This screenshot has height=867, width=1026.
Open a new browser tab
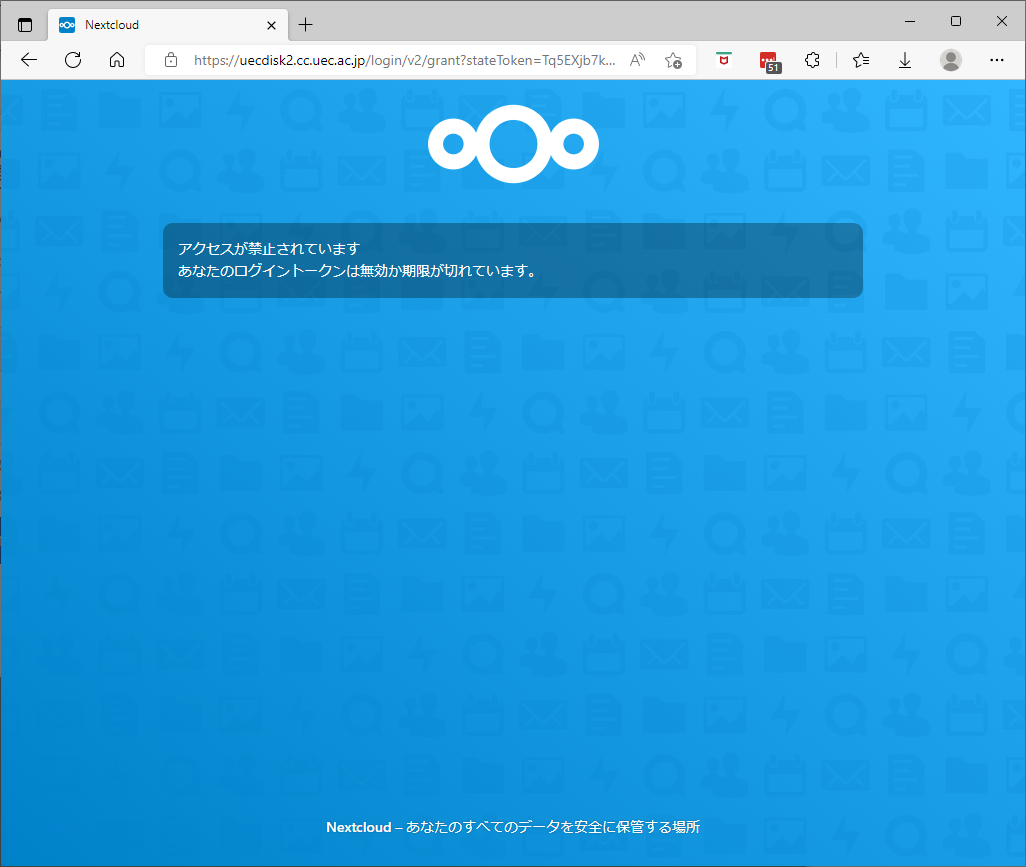click(x=306, y=25)
